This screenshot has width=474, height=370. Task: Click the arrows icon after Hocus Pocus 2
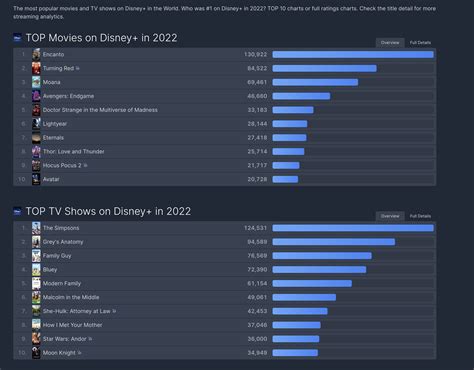[x=85, y=165]
